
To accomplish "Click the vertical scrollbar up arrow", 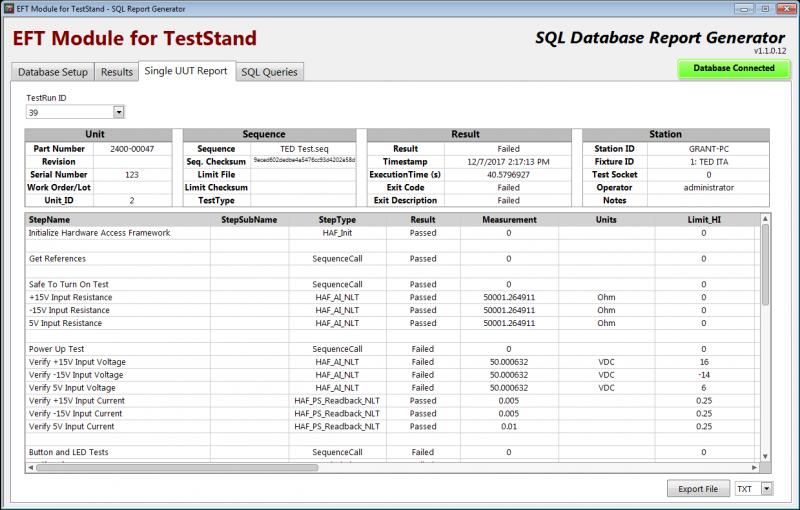I will coord(765,218).
